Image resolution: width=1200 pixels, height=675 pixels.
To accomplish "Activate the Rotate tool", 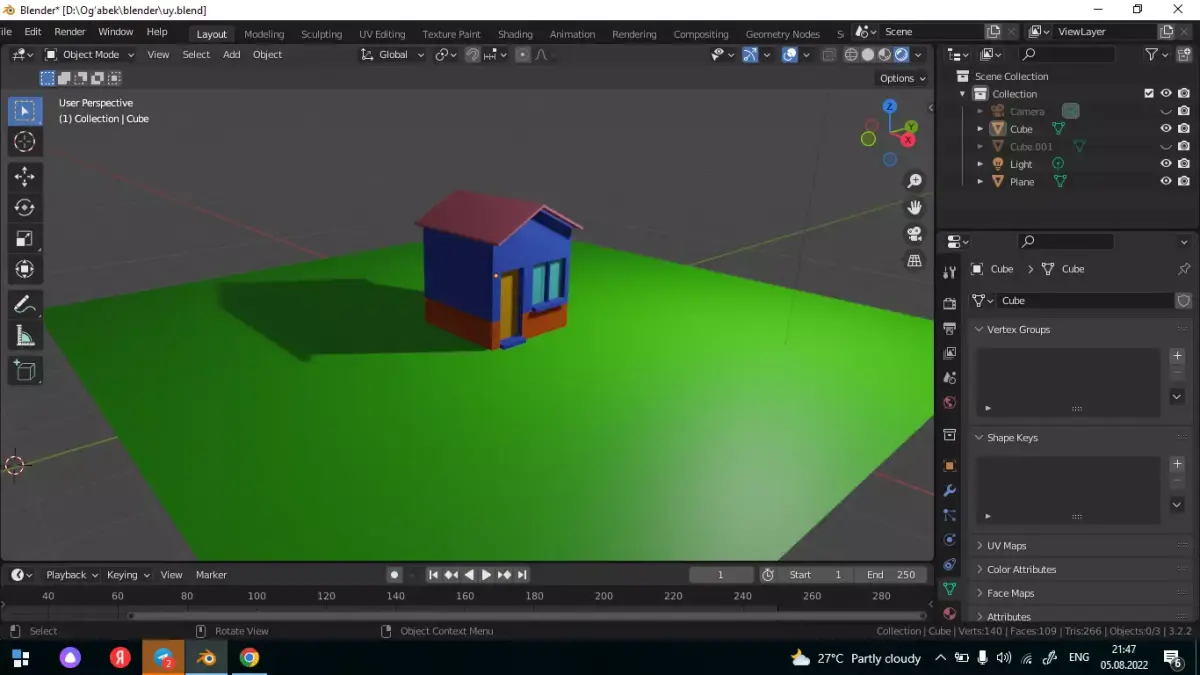I will [x=25, y=208].
